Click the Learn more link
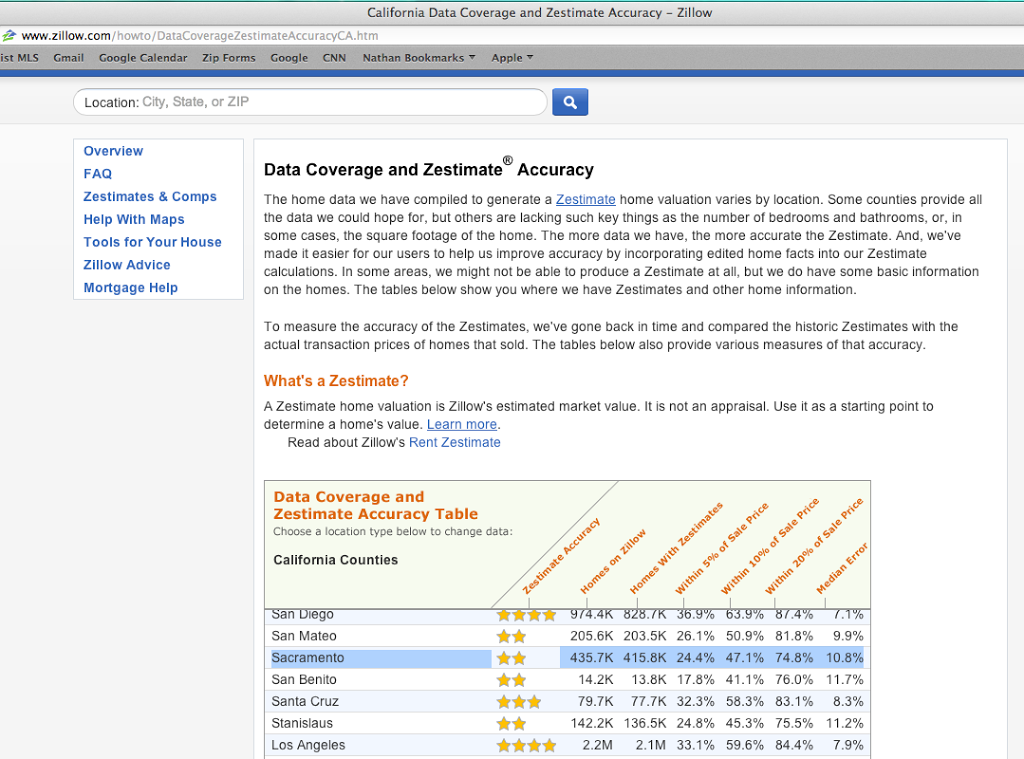 [x=462, y=425]
